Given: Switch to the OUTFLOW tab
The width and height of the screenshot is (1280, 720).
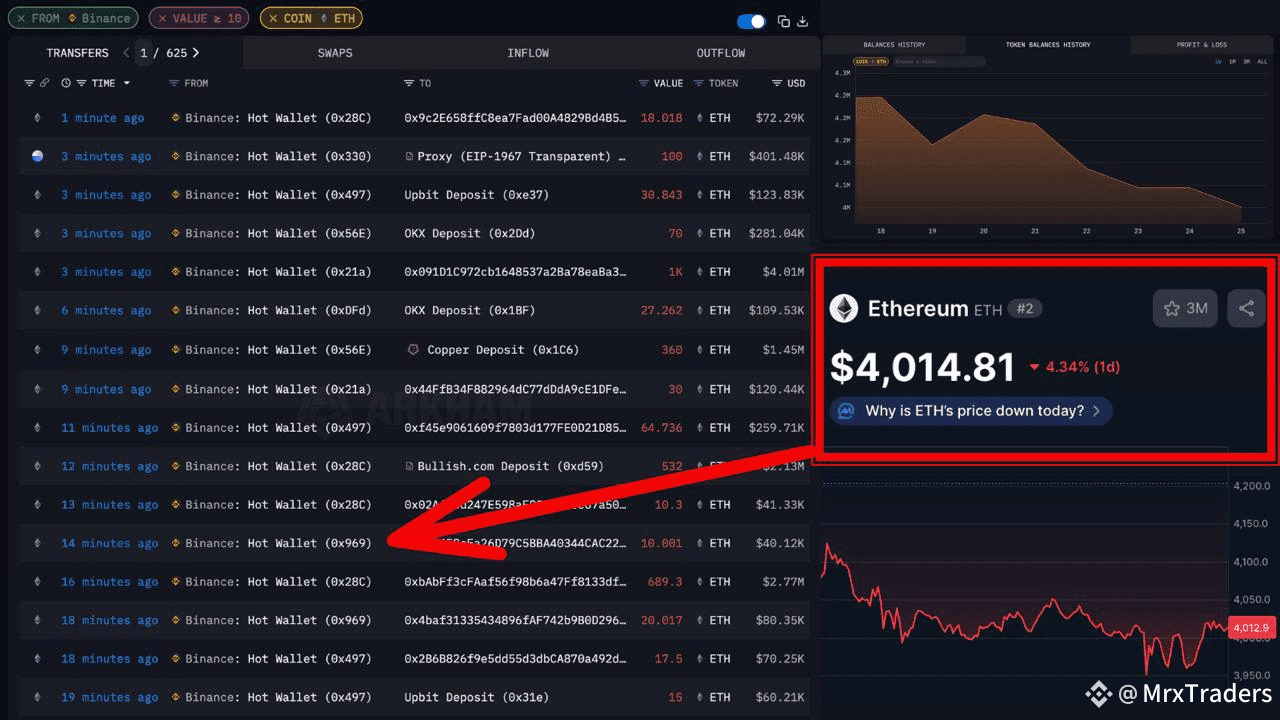Looking at the screenshot, I should (x=721, y=53).
